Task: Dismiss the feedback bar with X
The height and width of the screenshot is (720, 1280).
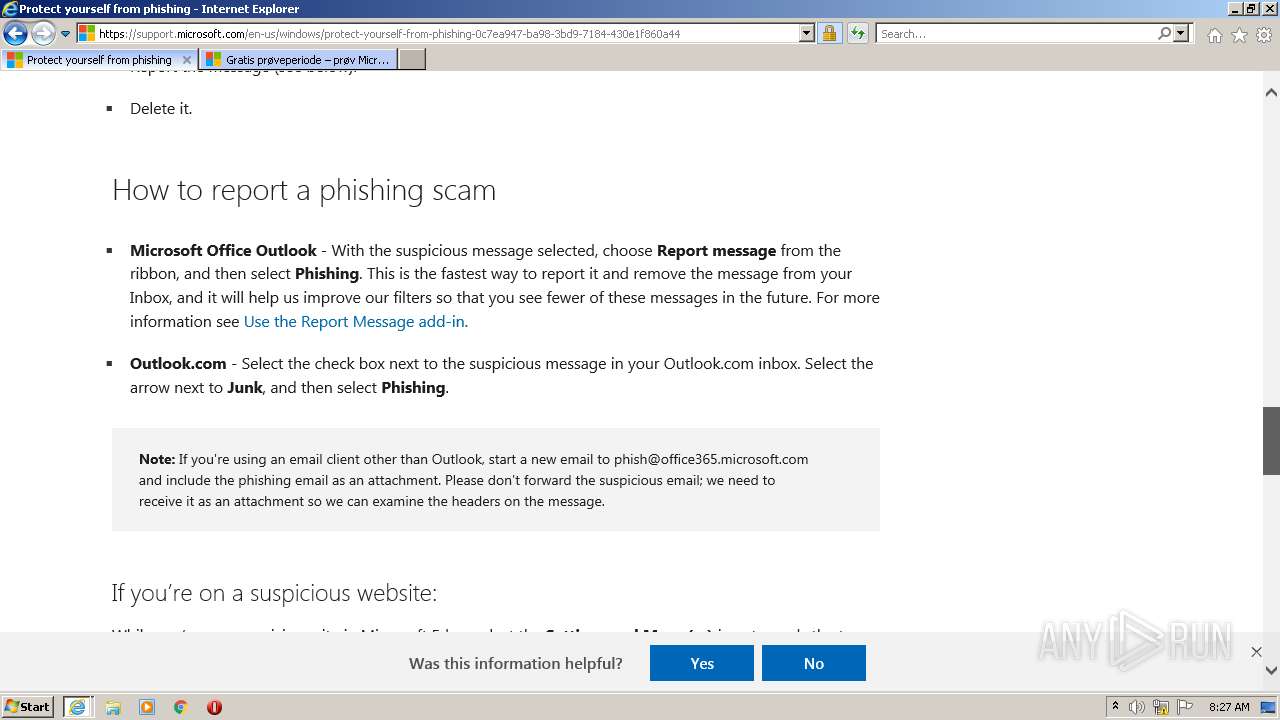Action: point(1256,652)
